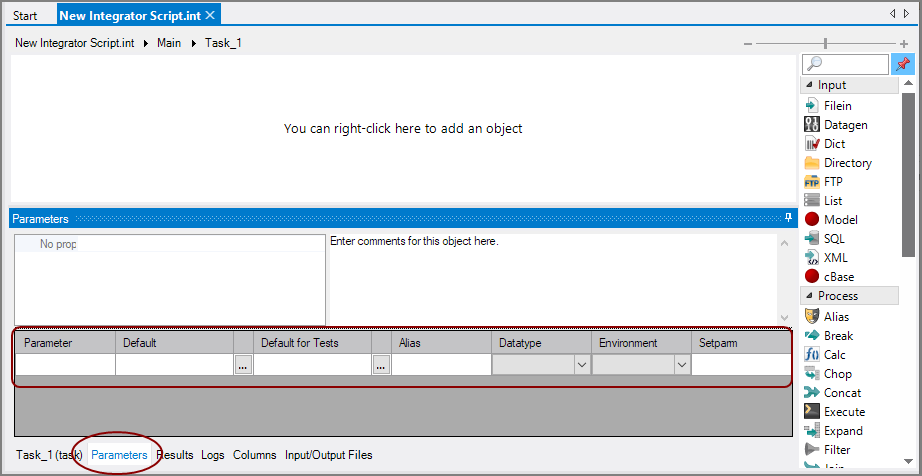Pick the SQL input object

[824, 239]
